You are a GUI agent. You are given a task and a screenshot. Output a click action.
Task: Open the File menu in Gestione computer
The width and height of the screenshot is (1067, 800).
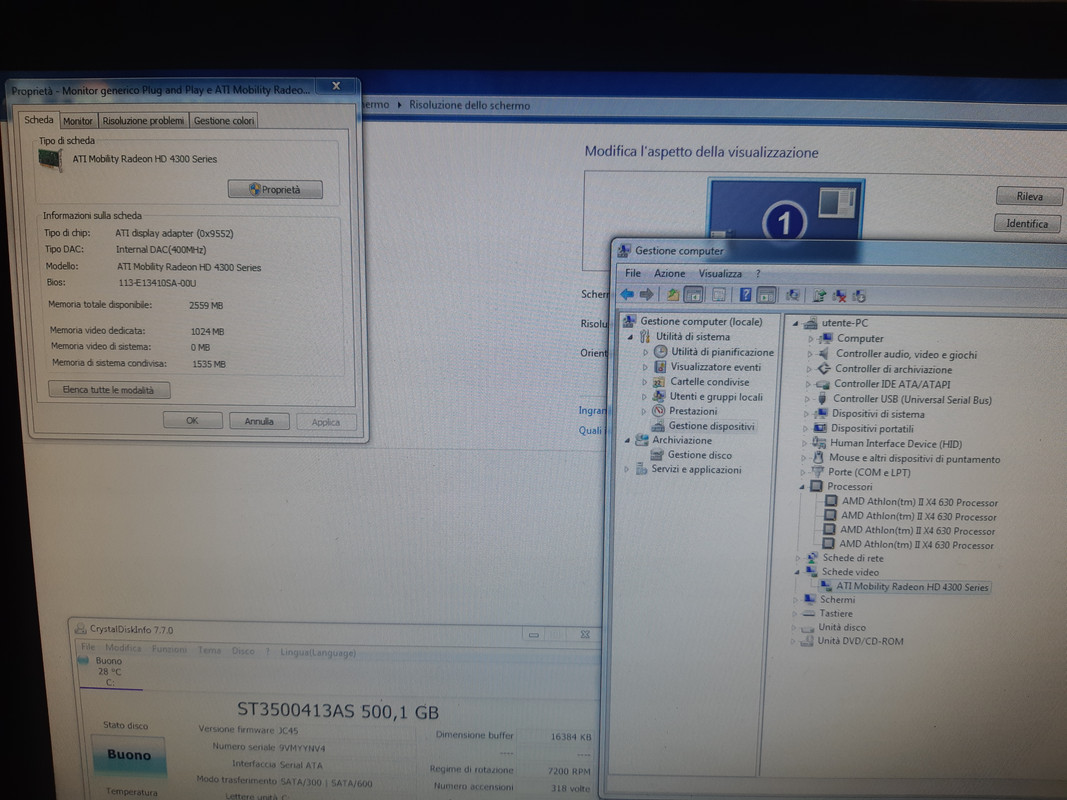633,273
